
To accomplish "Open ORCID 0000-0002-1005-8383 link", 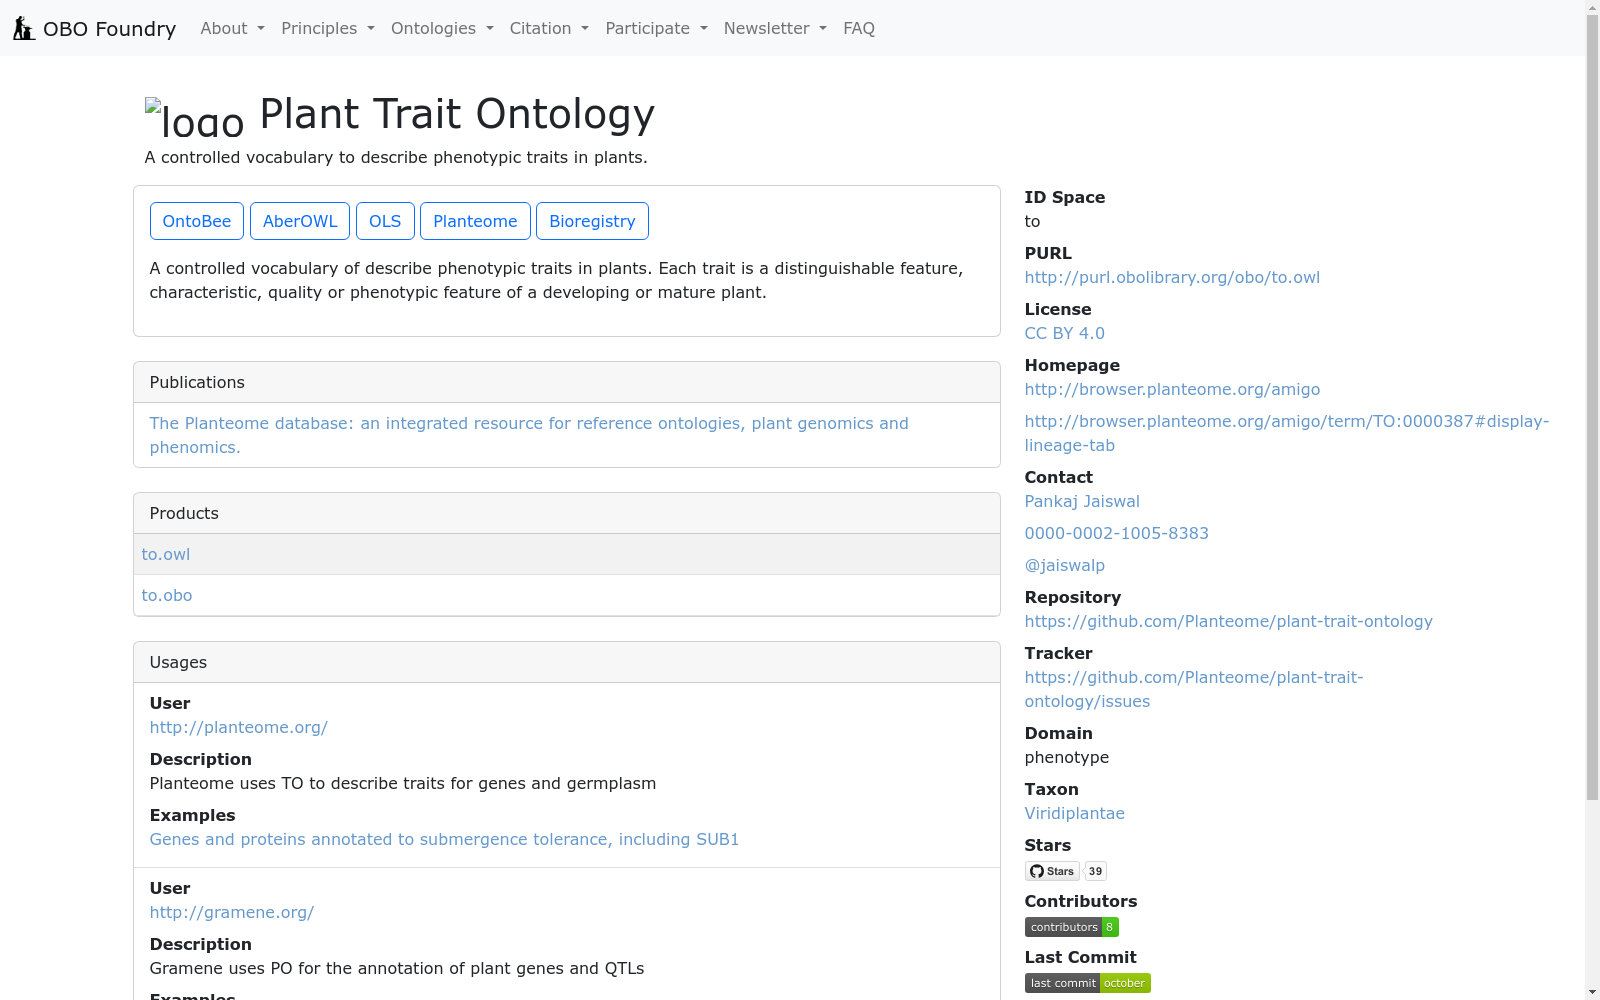I will (x=1117, y=533).
